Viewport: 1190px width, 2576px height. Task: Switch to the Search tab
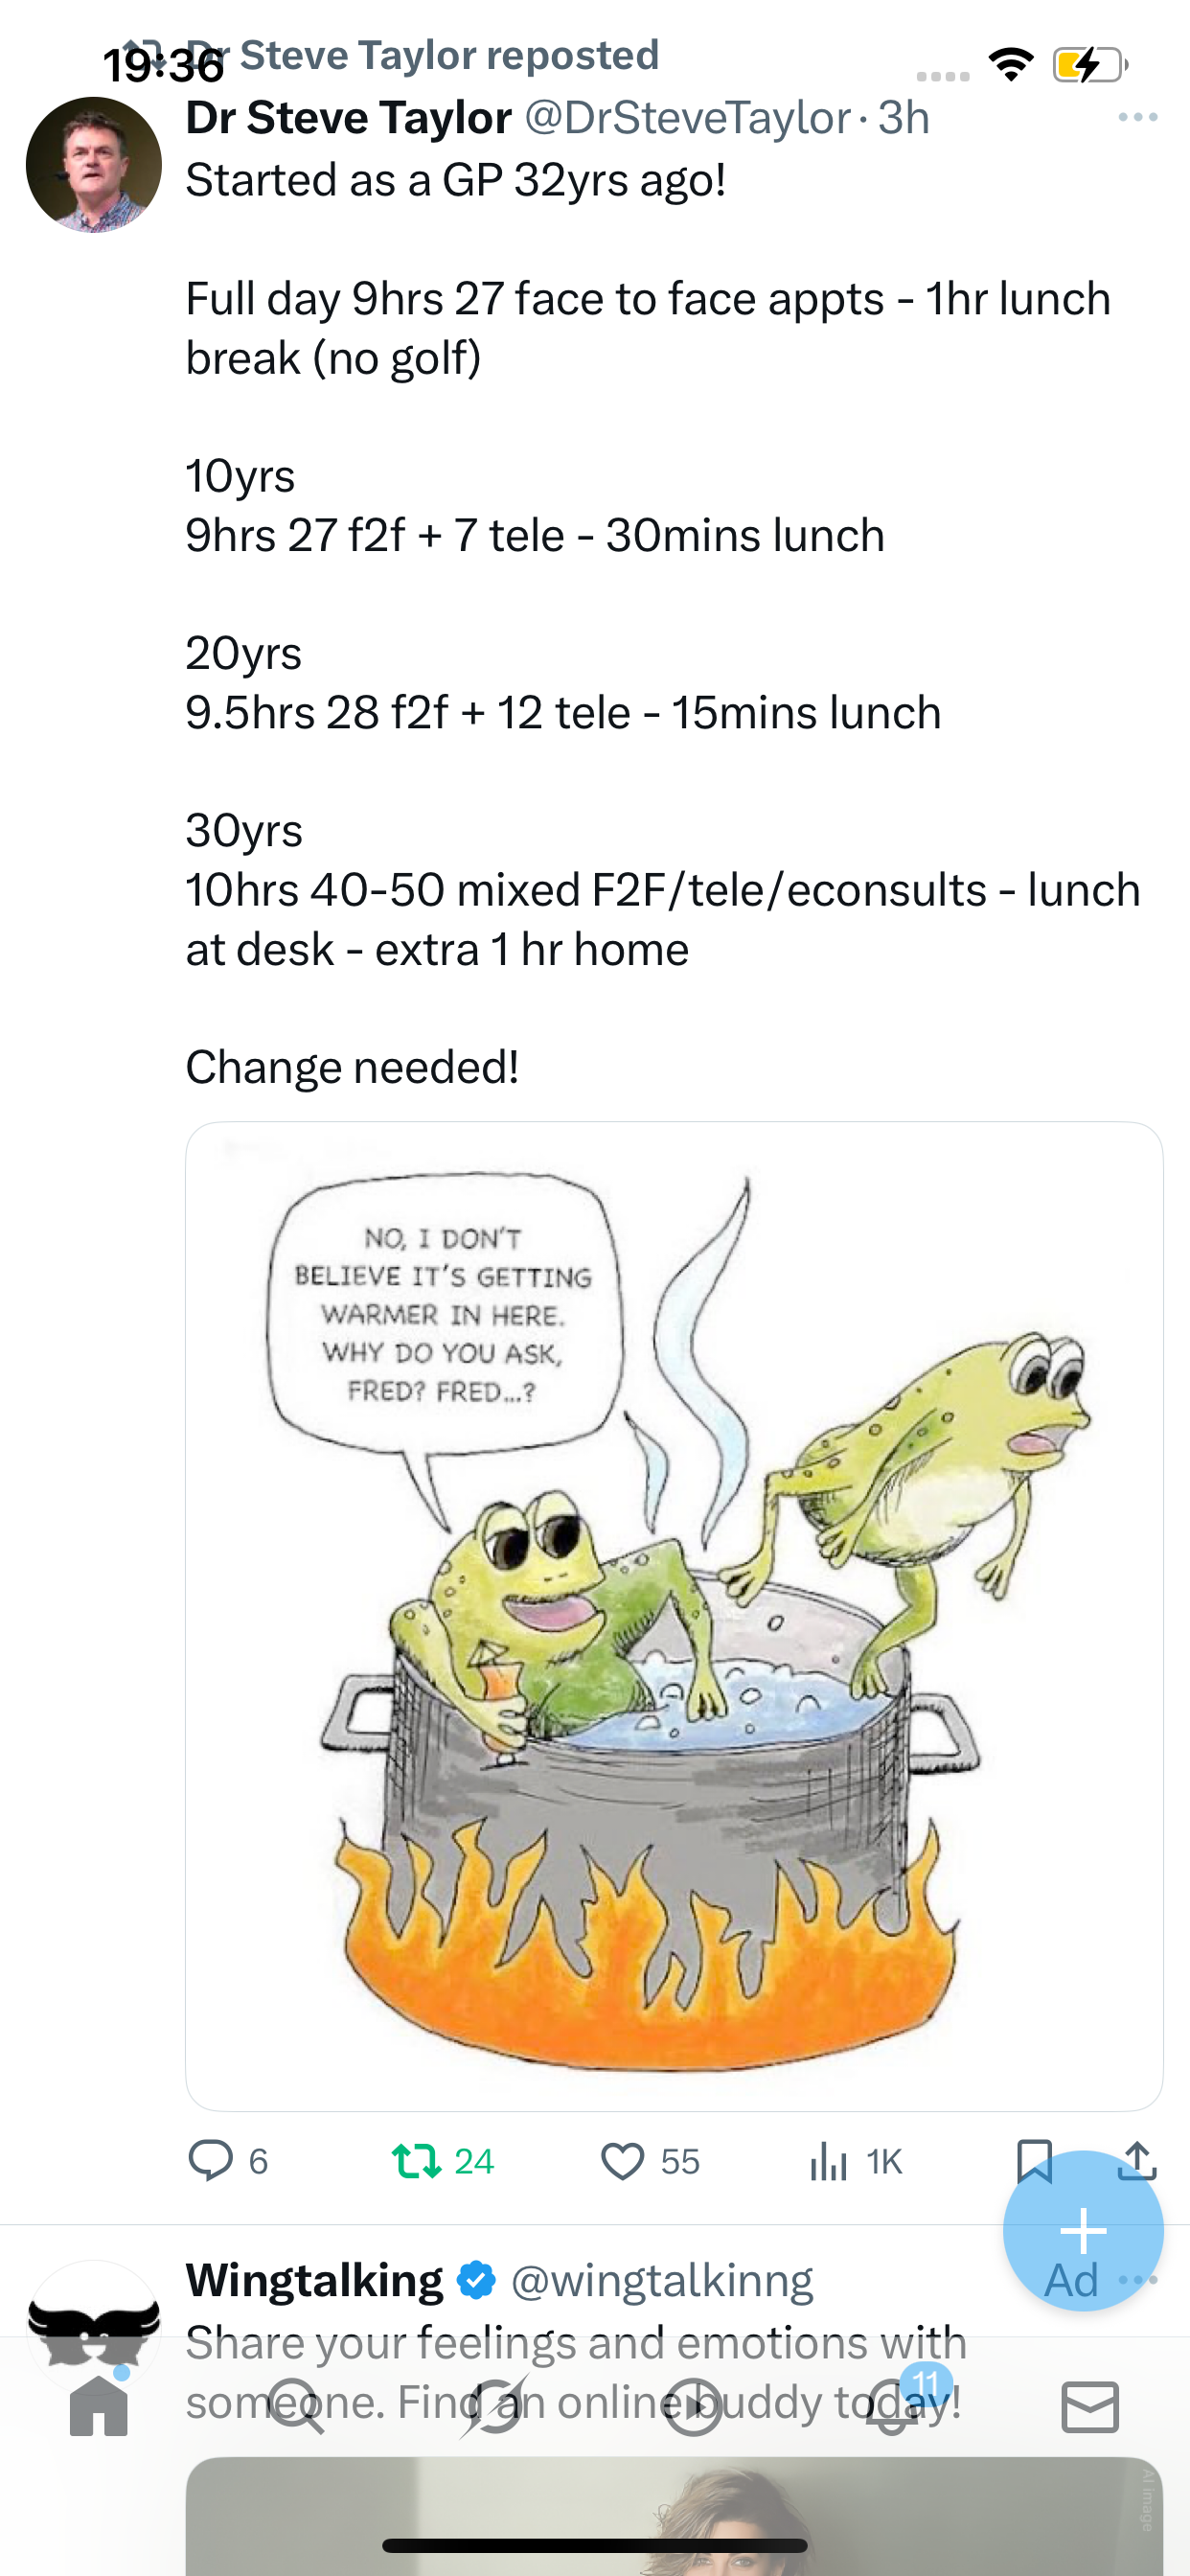coord(296,2406)
